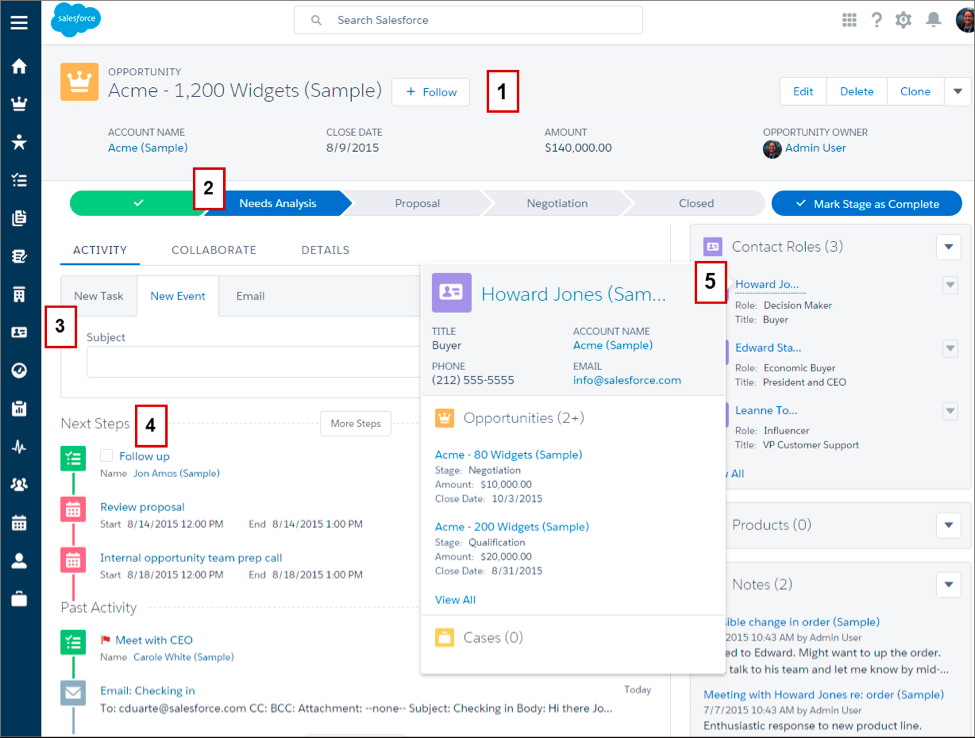Select the Closed stage in path

click(x=696, y=203)
